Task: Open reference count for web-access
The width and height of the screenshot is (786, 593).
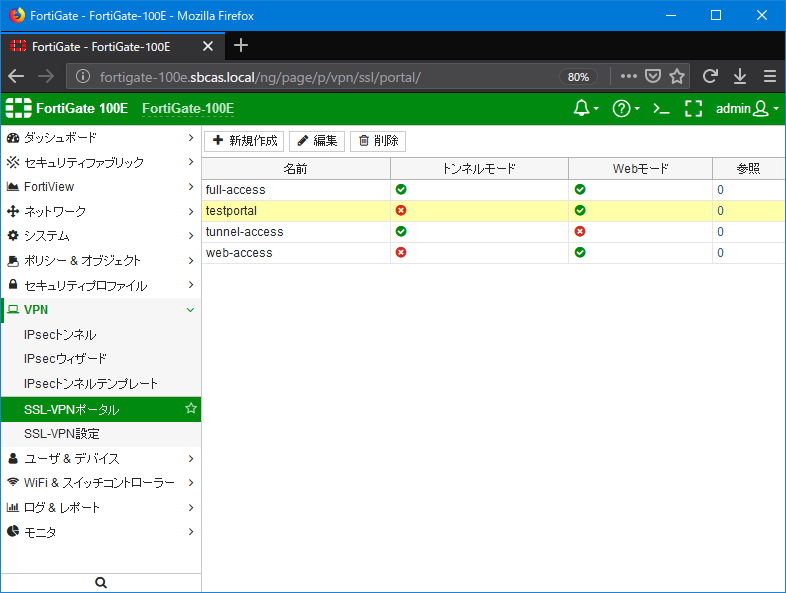Action: [720, 253]
